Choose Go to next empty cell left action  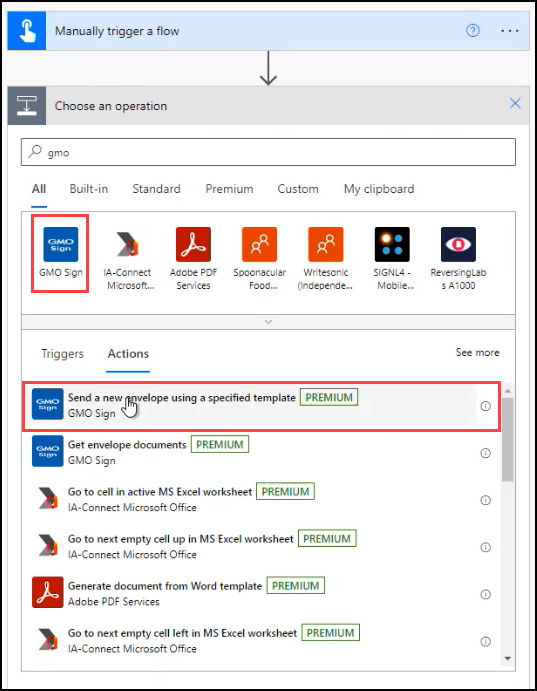[x=261, y=641]
